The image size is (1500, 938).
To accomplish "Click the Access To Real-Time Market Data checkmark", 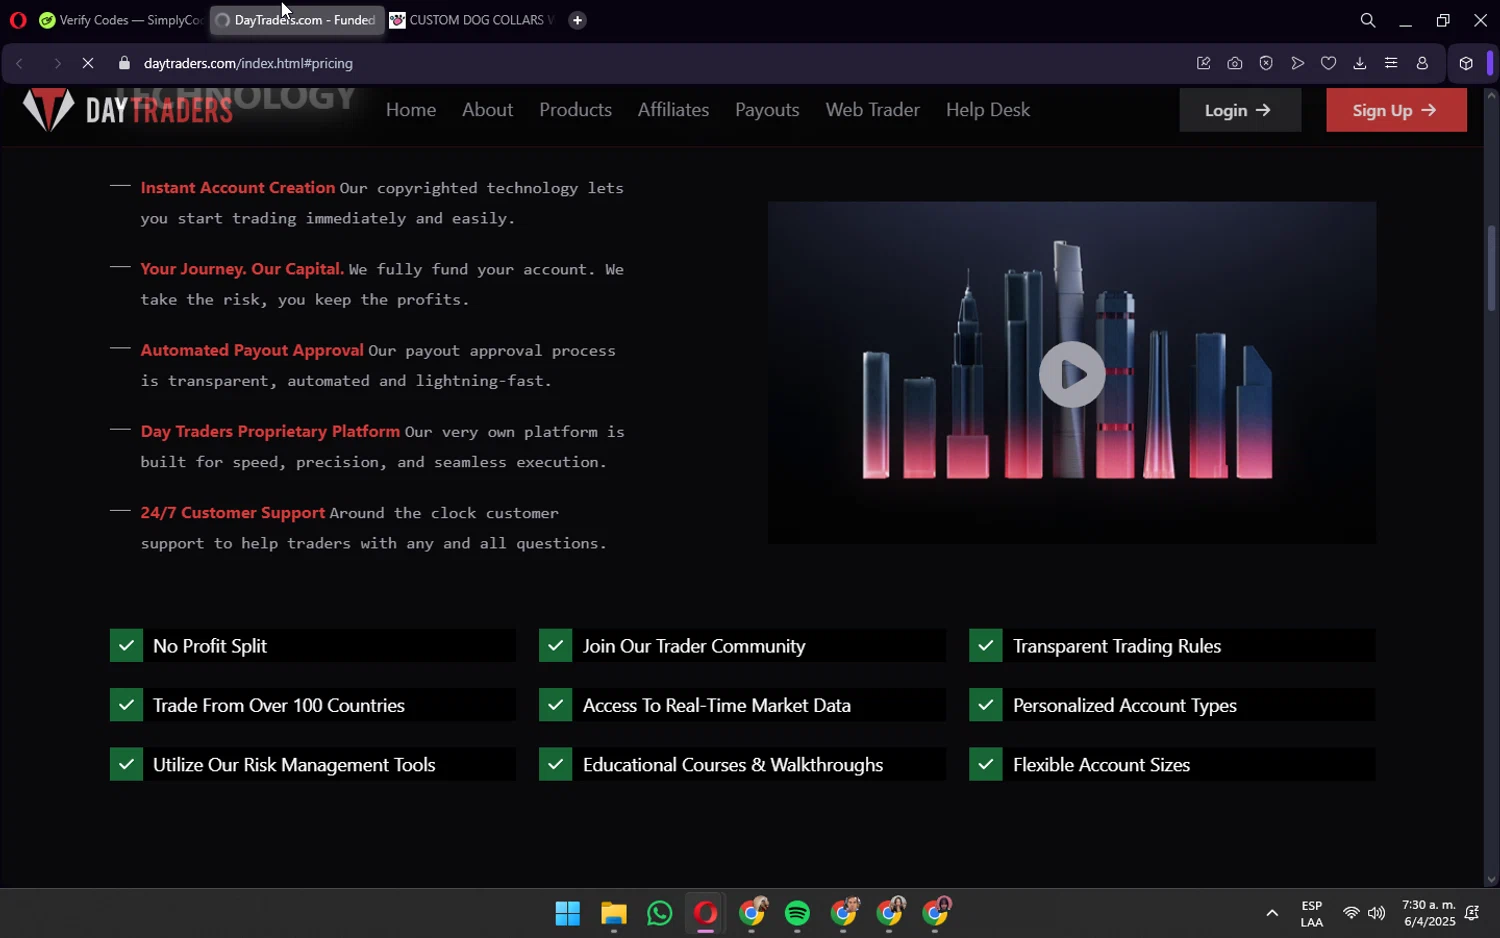I will coord(555,705).
